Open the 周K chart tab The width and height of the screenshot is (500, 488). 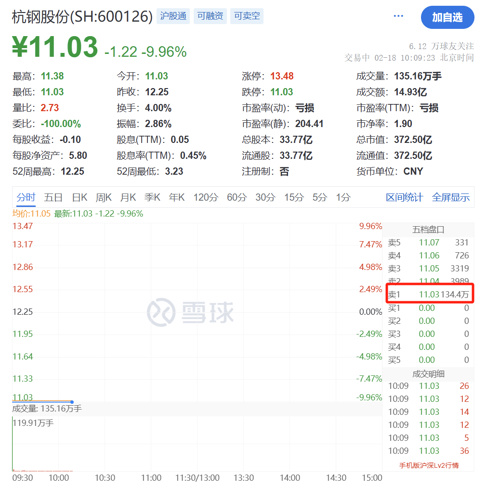pyautogui.click(x=104, y=197)
